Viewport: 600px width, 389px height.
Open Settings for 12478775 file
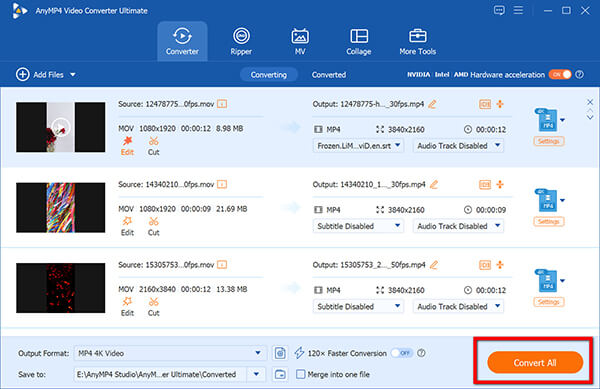coord(548,141)
